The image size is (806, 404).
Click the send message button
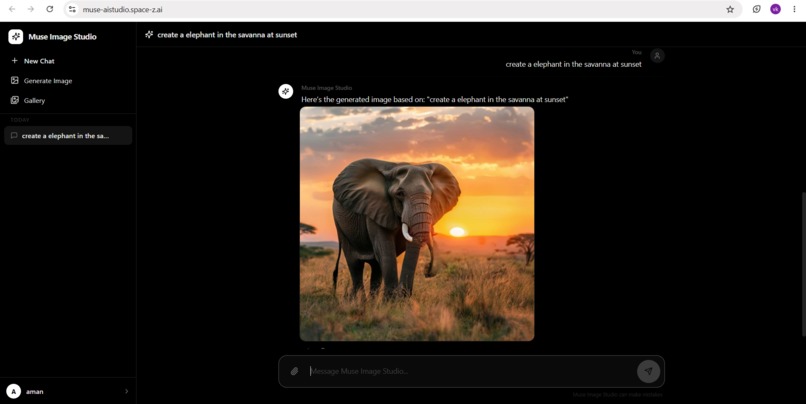click(648, 371)
